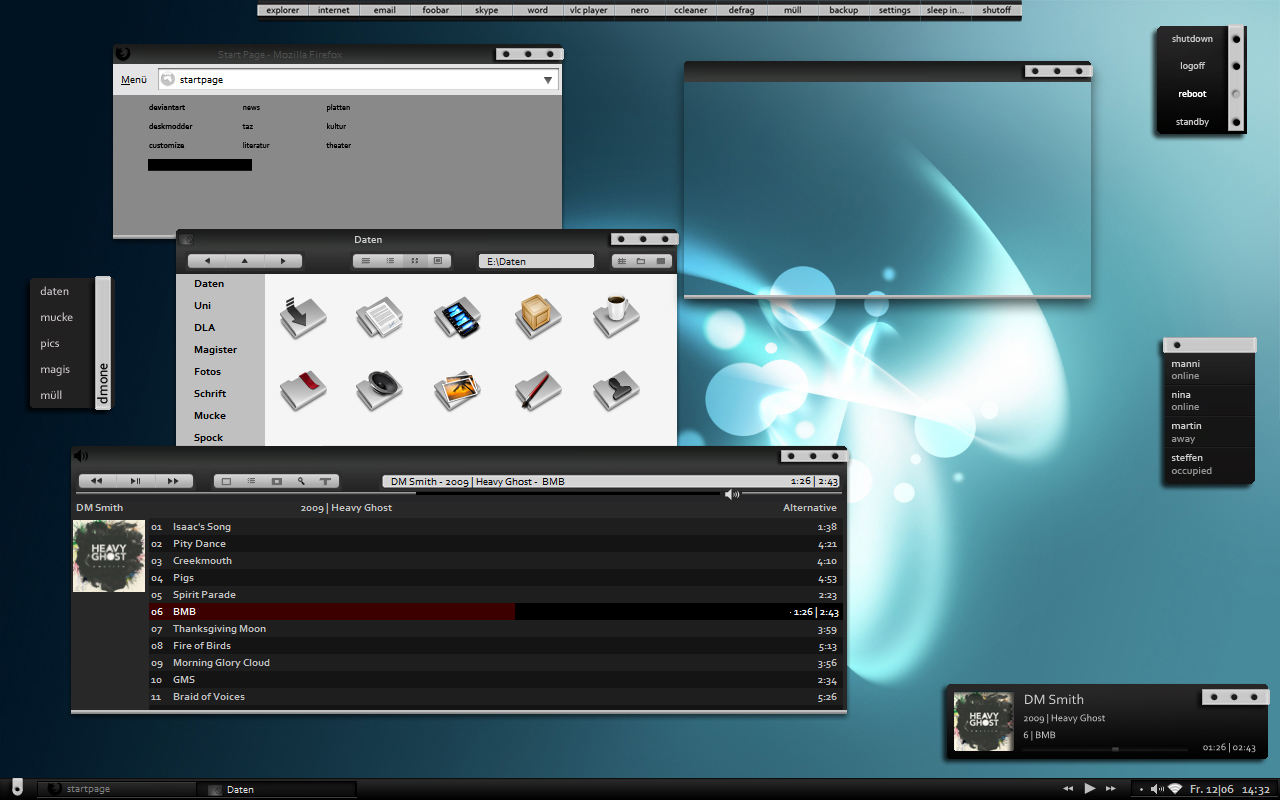Open contact nina in the buddy list
Image resolution: width=1280 pixels, height=800 pixels.
1208,401
